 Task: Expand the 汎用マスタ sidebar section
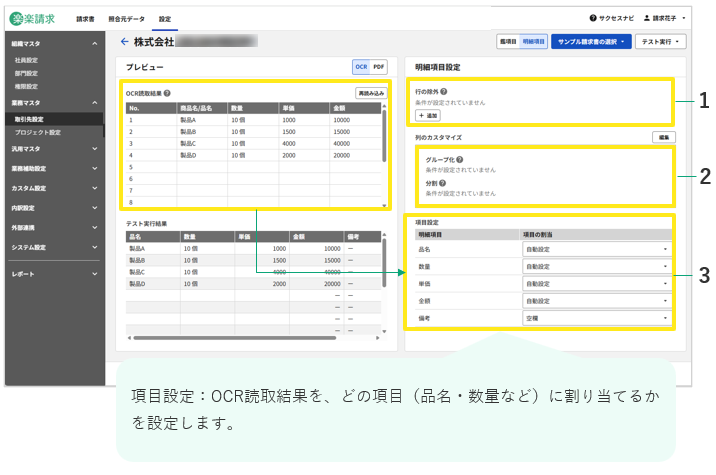click(x=95, y=149)
